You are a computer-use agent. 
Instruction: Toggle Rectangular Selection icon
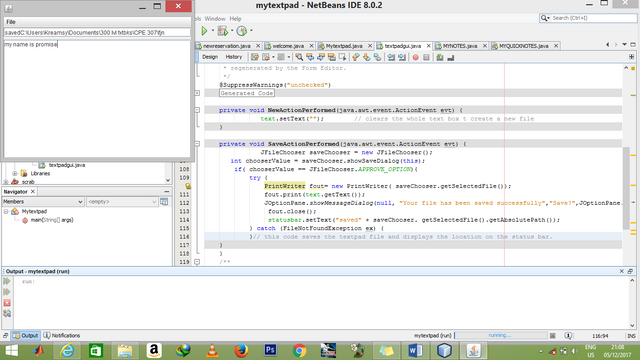342,58
